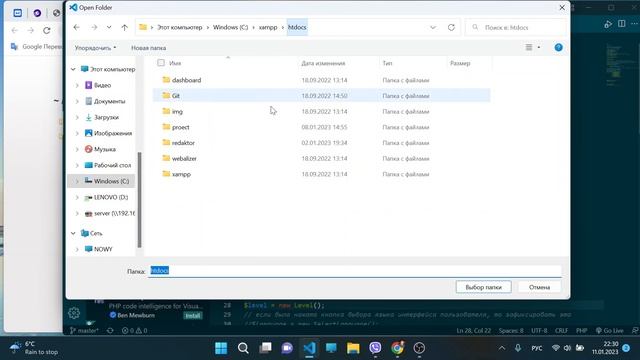Jump to Этот компьютер in address bar
Viewport: 640px width, 360px height.
(x=180, y=27)
